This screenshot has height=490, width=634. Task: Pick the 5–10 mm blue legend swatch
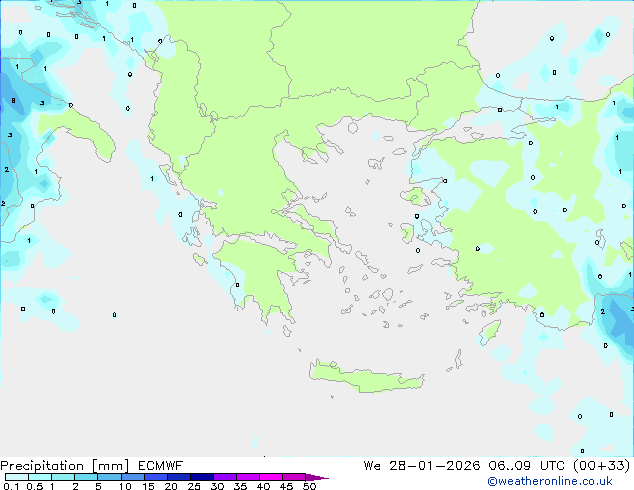coord(109,477)
